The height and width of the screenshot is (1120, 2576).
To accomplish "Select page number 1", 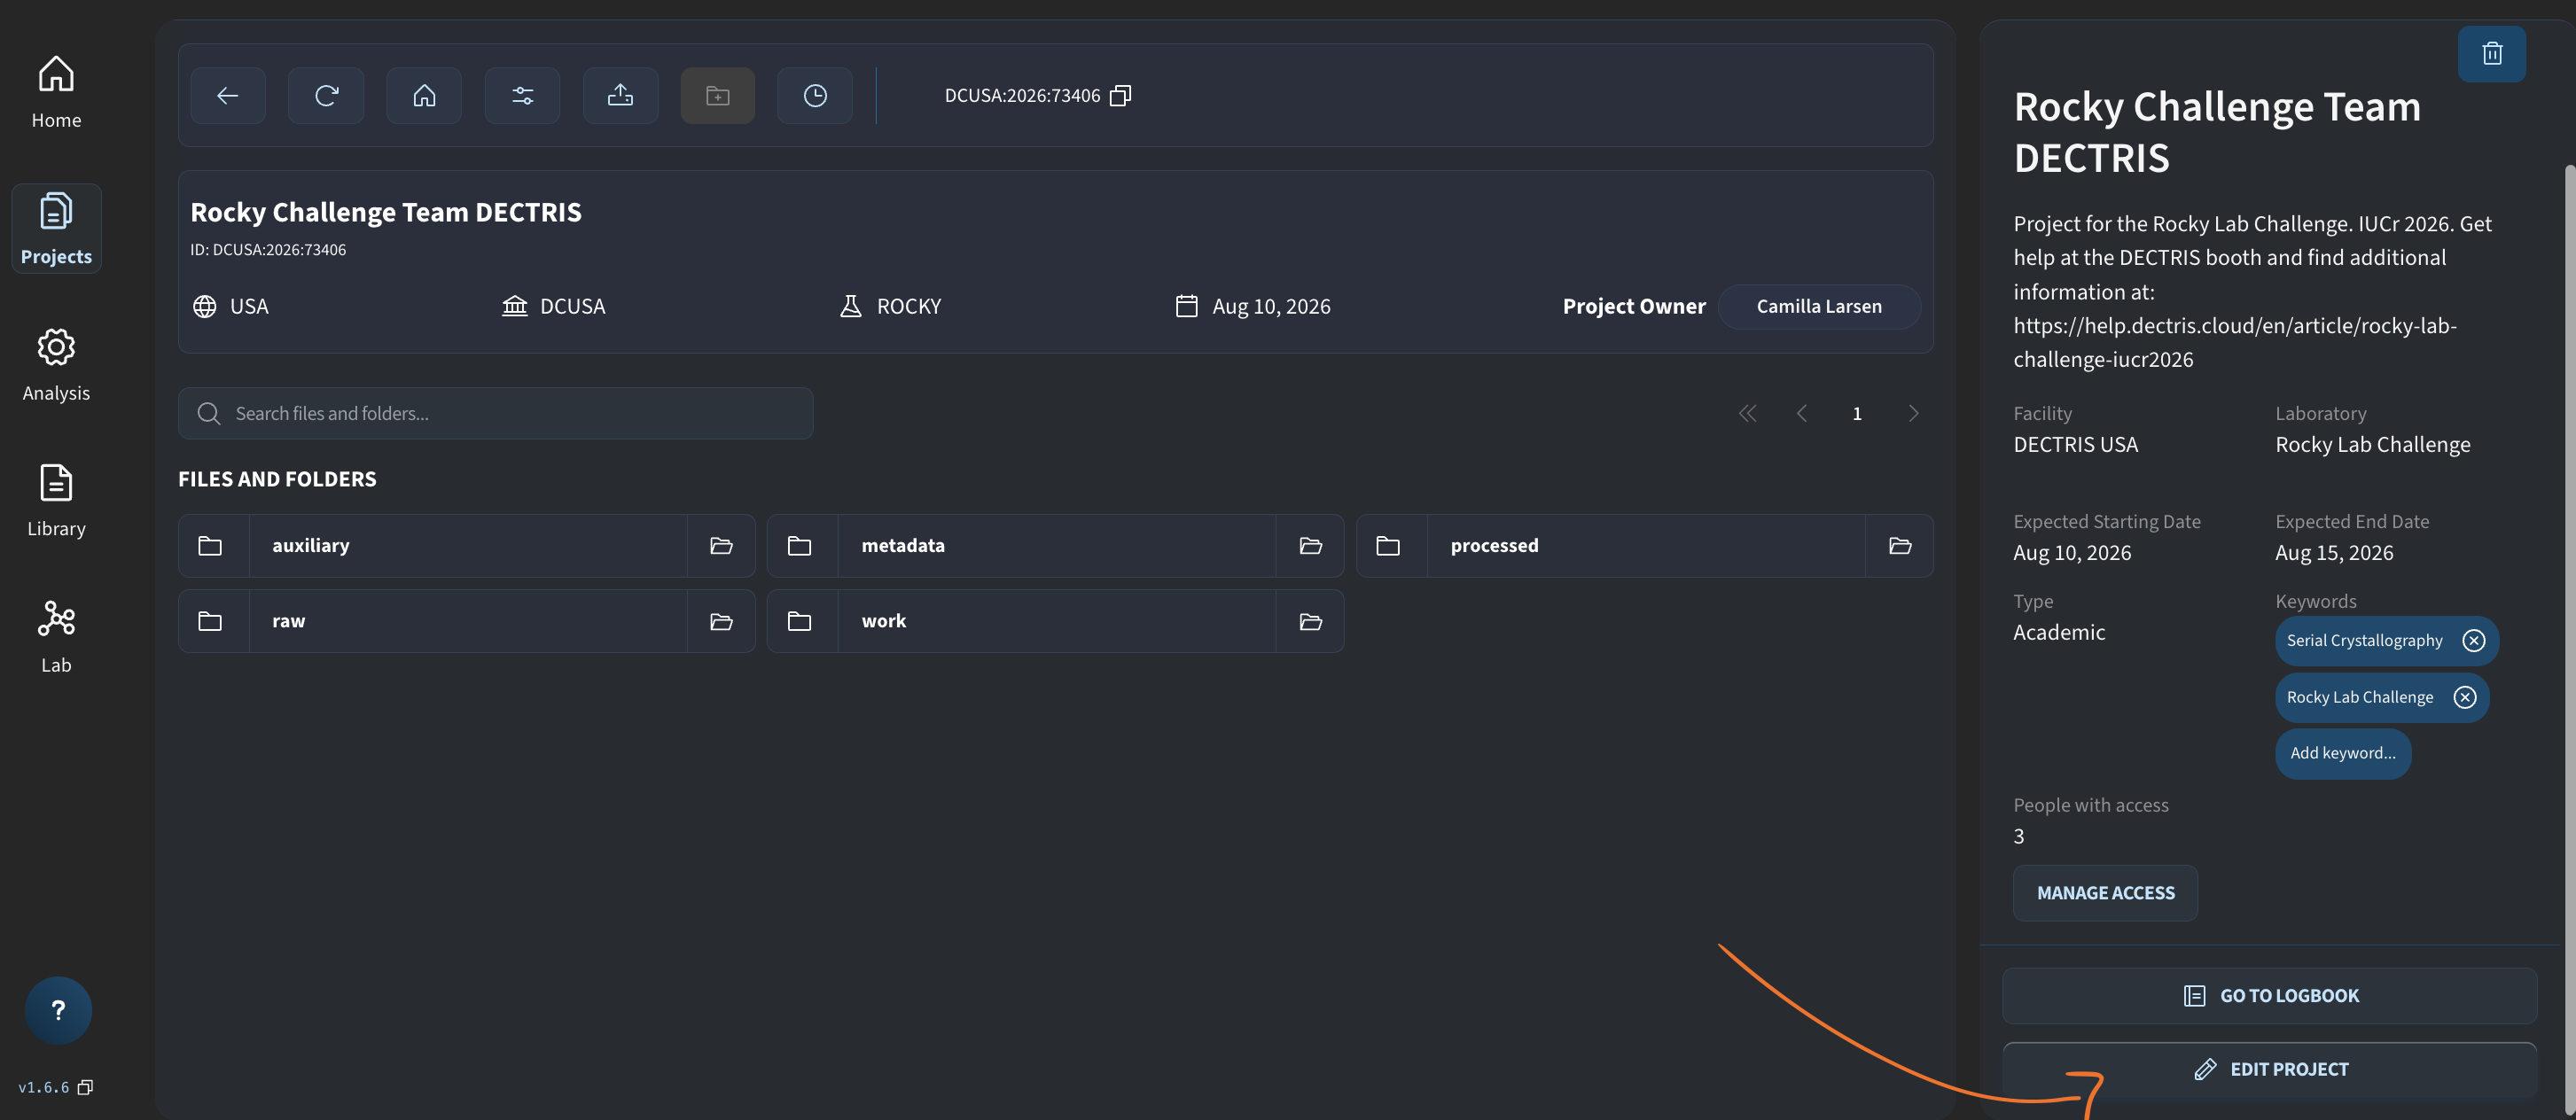I will point(1857,414).
